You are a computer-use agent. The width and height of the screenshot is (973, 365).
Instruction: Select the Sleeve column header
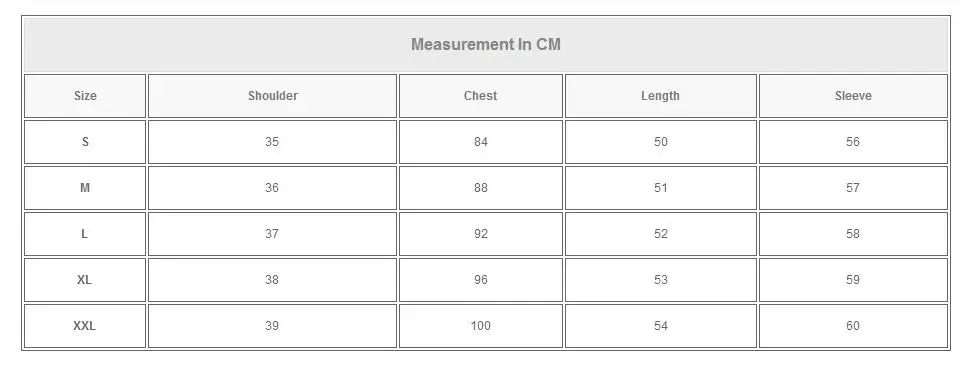(x=853, y=96)
